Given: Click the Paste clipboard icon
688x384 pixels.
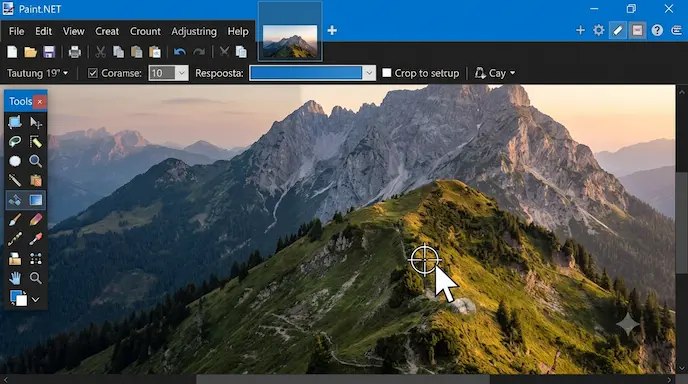Looking at the screenshot, I should 136,52.
